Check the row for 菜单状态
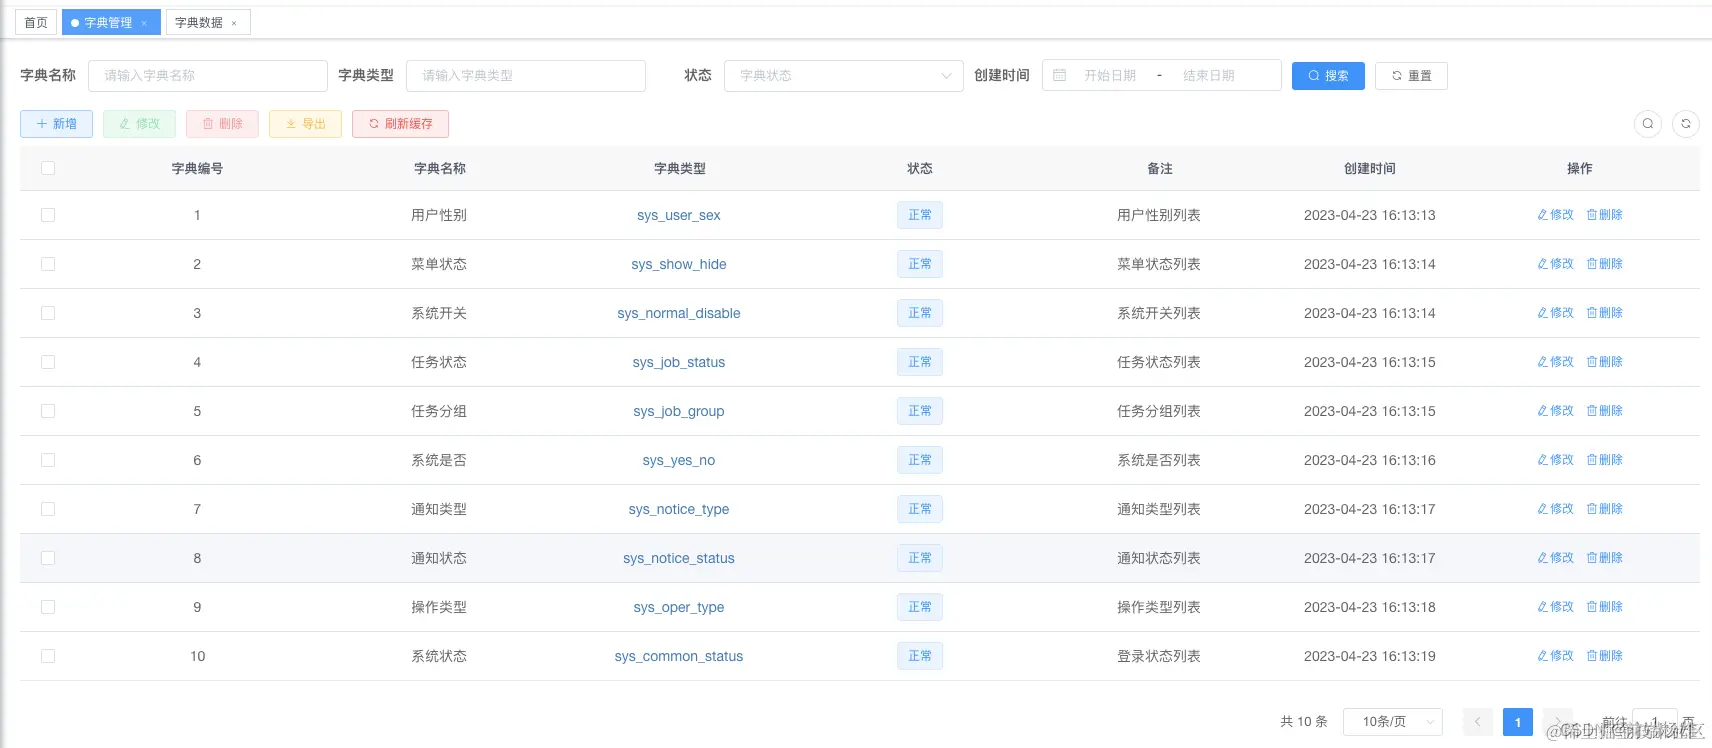This screenshot has height=748, width=1712. click(x=48, y=264)
